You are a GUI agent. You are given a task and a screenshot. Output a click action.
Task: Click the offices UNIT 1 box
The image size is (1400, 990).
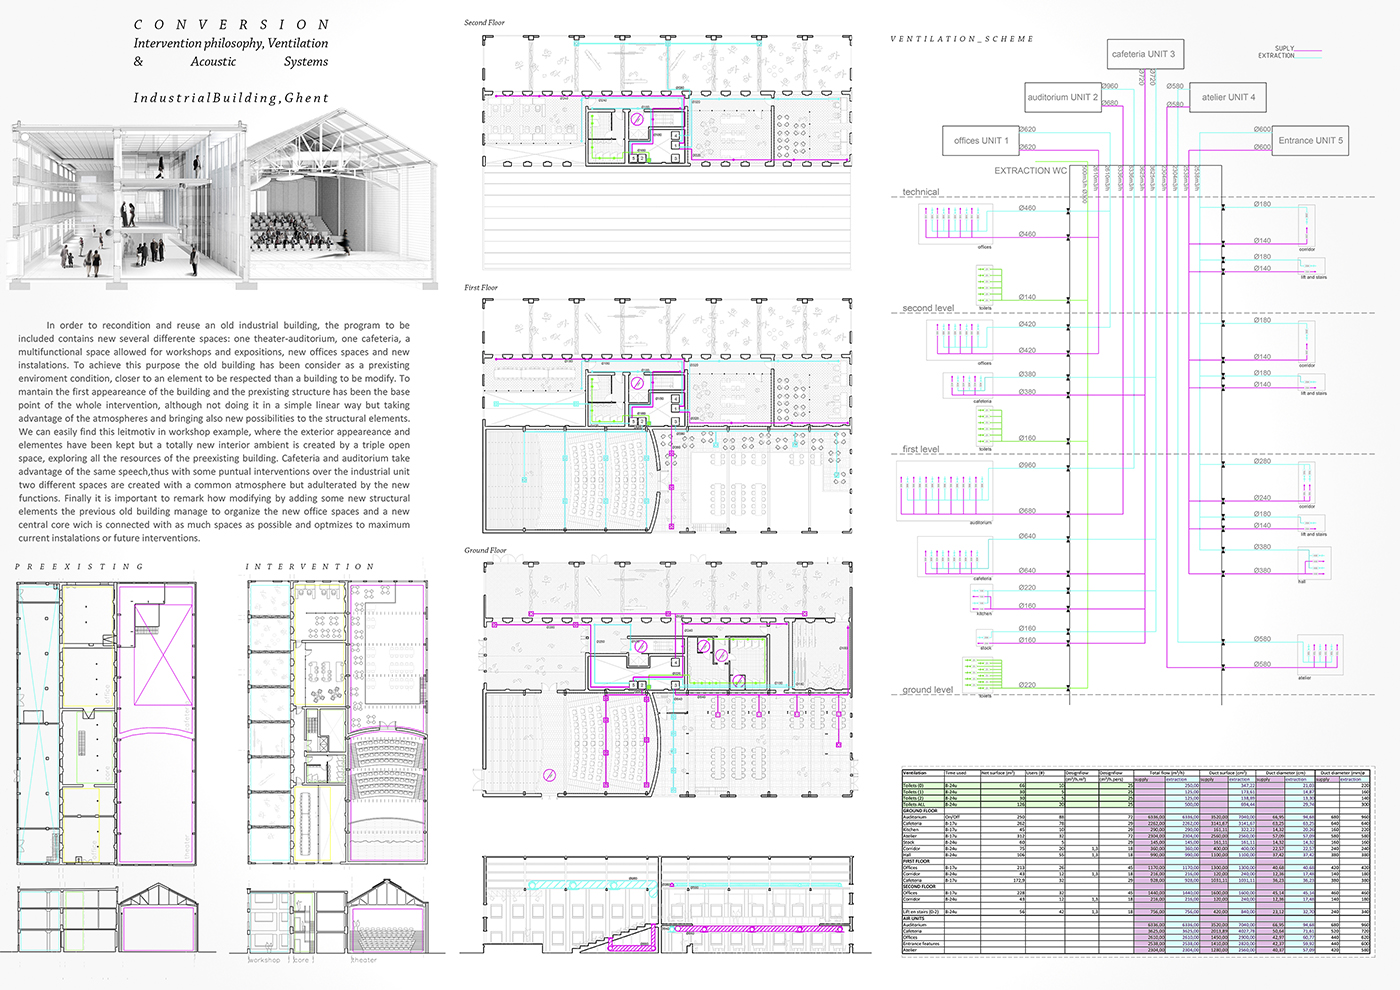pyautogui.click(x=980, y=141)
